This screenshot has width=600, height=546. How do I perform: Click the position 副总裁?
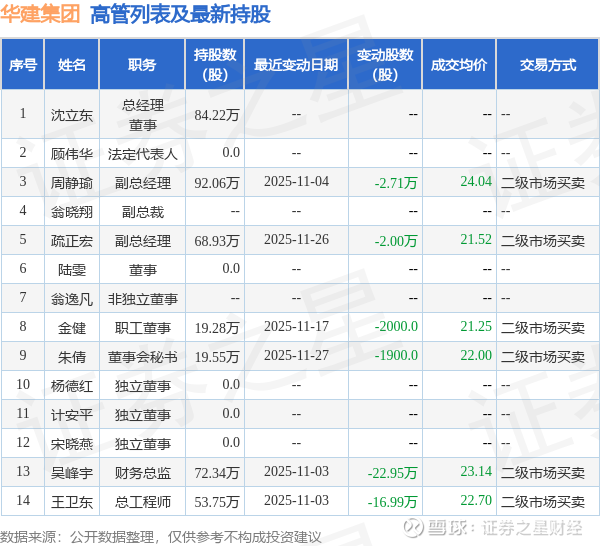(x=142, y=212)
